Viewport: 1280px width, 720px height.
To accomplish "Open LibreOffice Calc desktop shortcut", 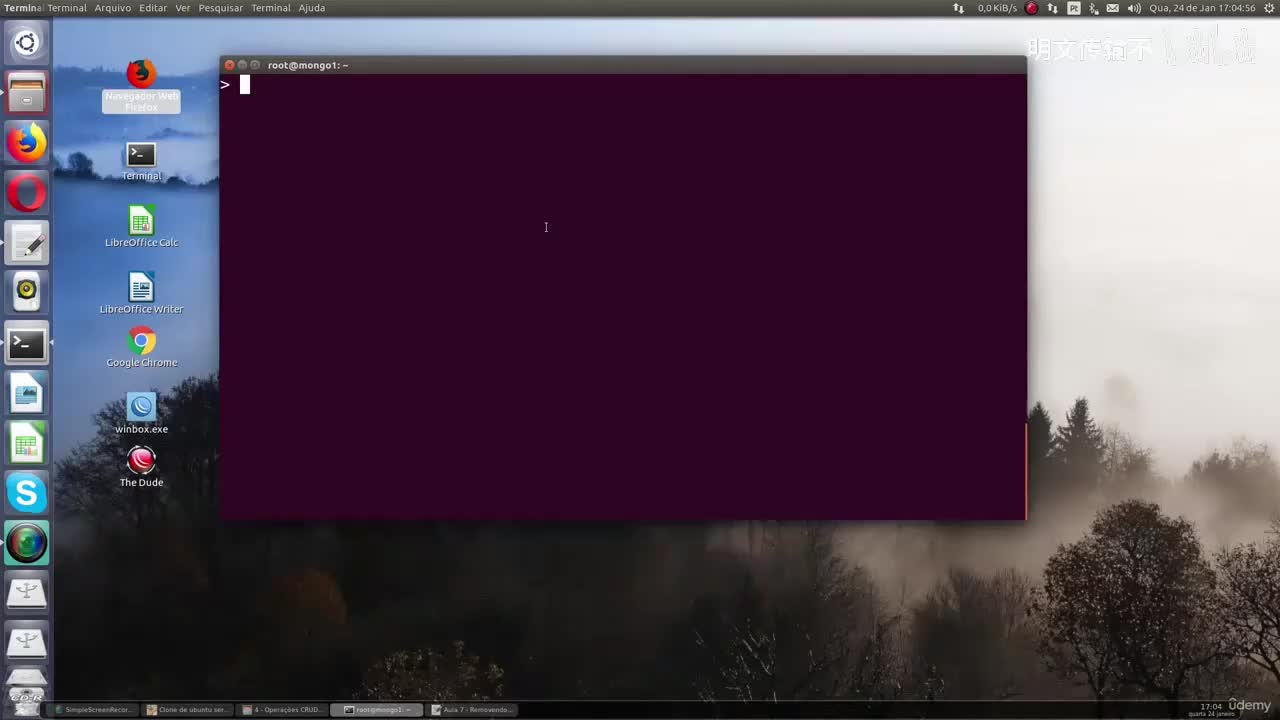I will tap(141, 227).
